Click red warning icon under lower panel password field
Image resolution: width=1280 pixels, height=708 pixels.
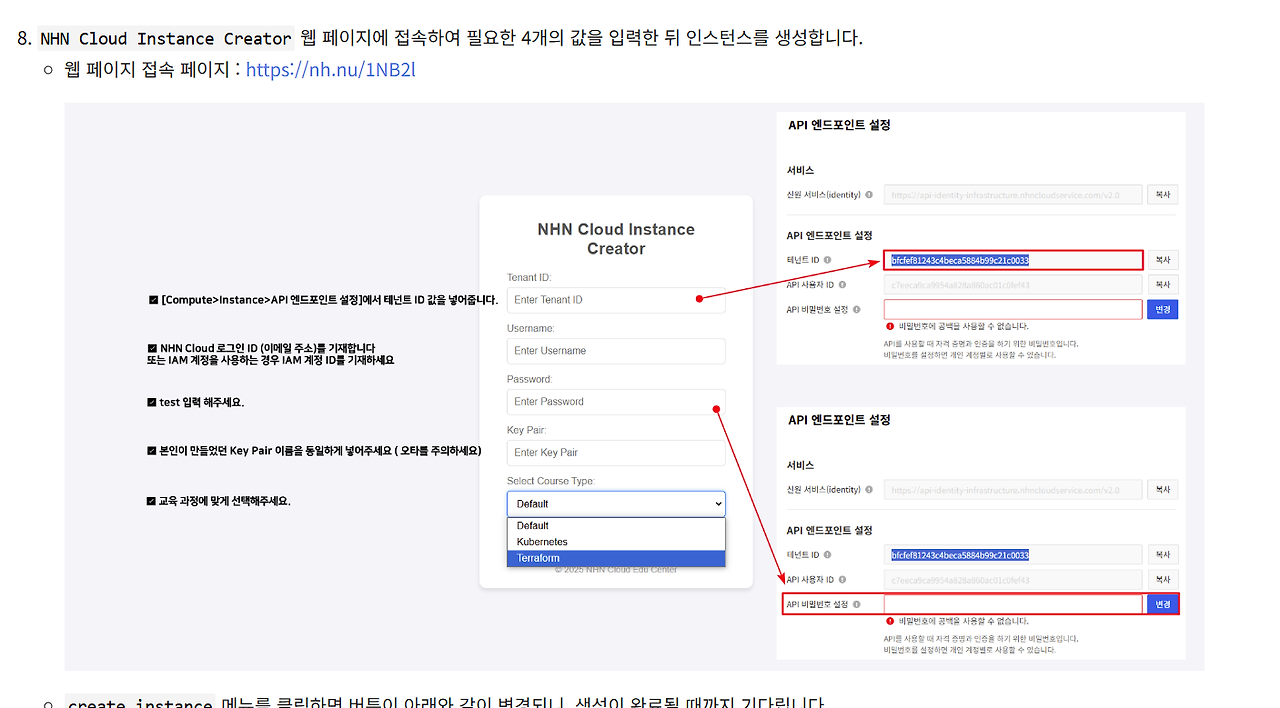click(889, 621)
